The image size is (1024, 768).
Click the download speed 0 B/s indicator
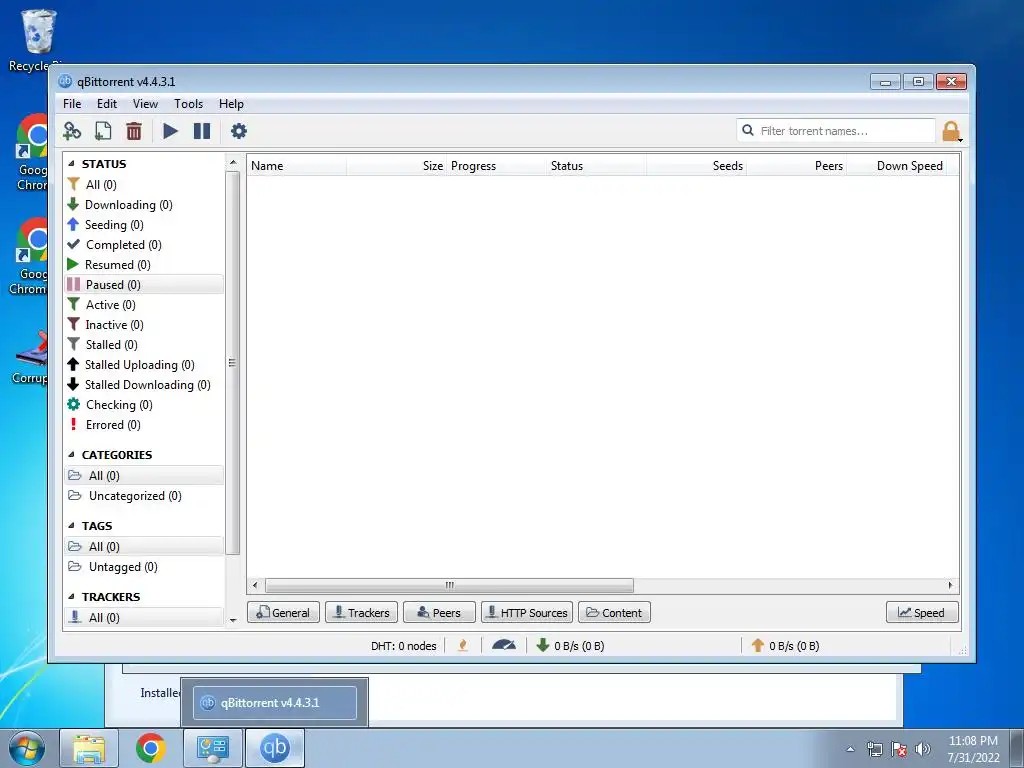pyautogui.click(x=570, y=646)
